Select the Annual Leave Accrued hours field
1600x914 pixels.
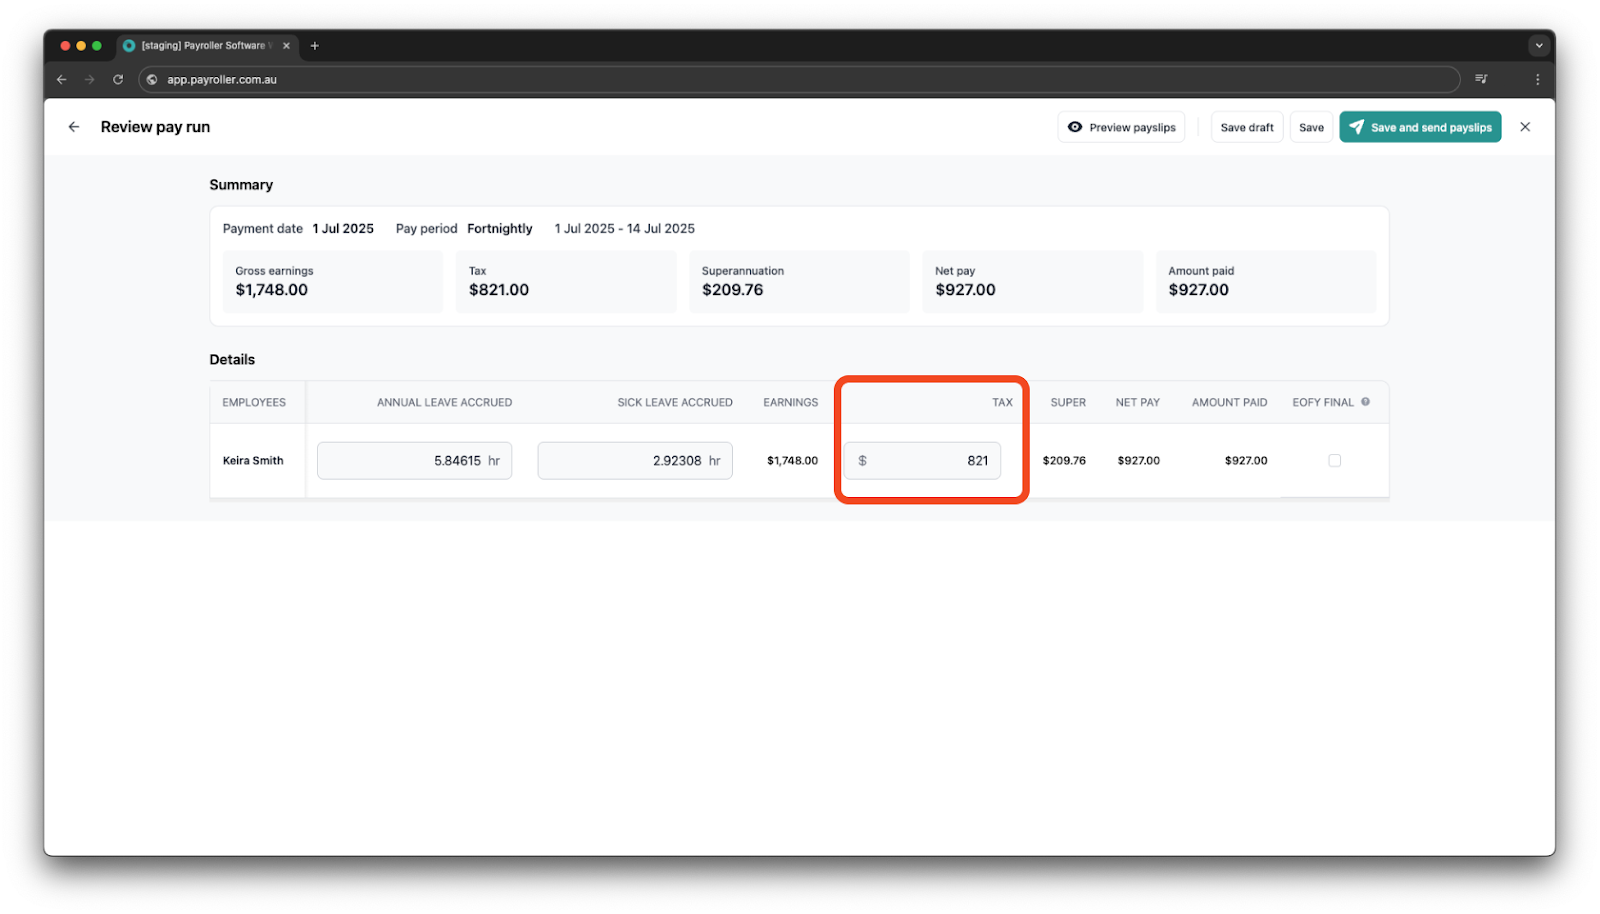point(414,460)
